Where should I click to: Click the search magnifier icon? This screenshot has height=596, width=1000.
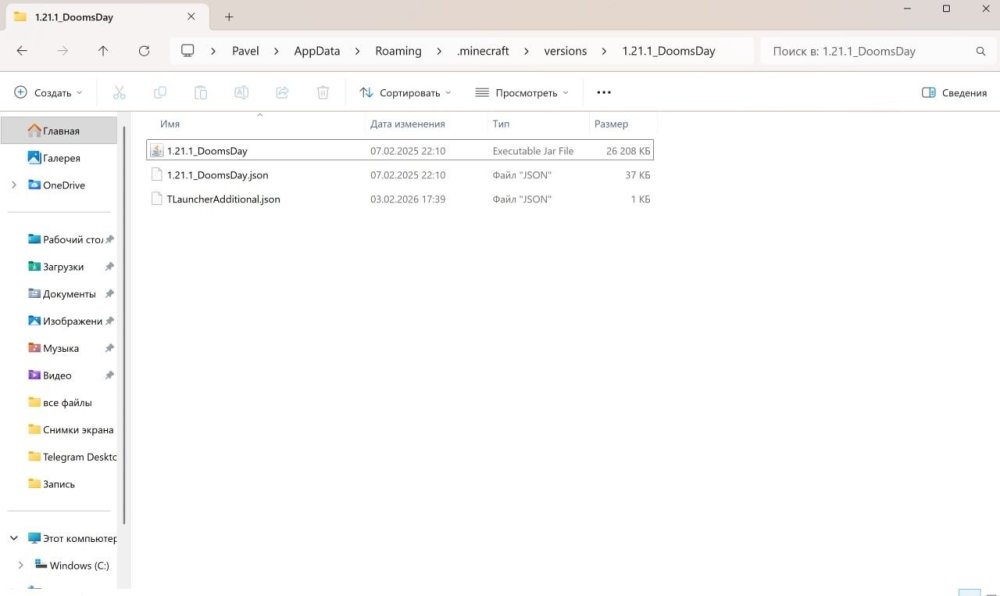click(981, 51)
